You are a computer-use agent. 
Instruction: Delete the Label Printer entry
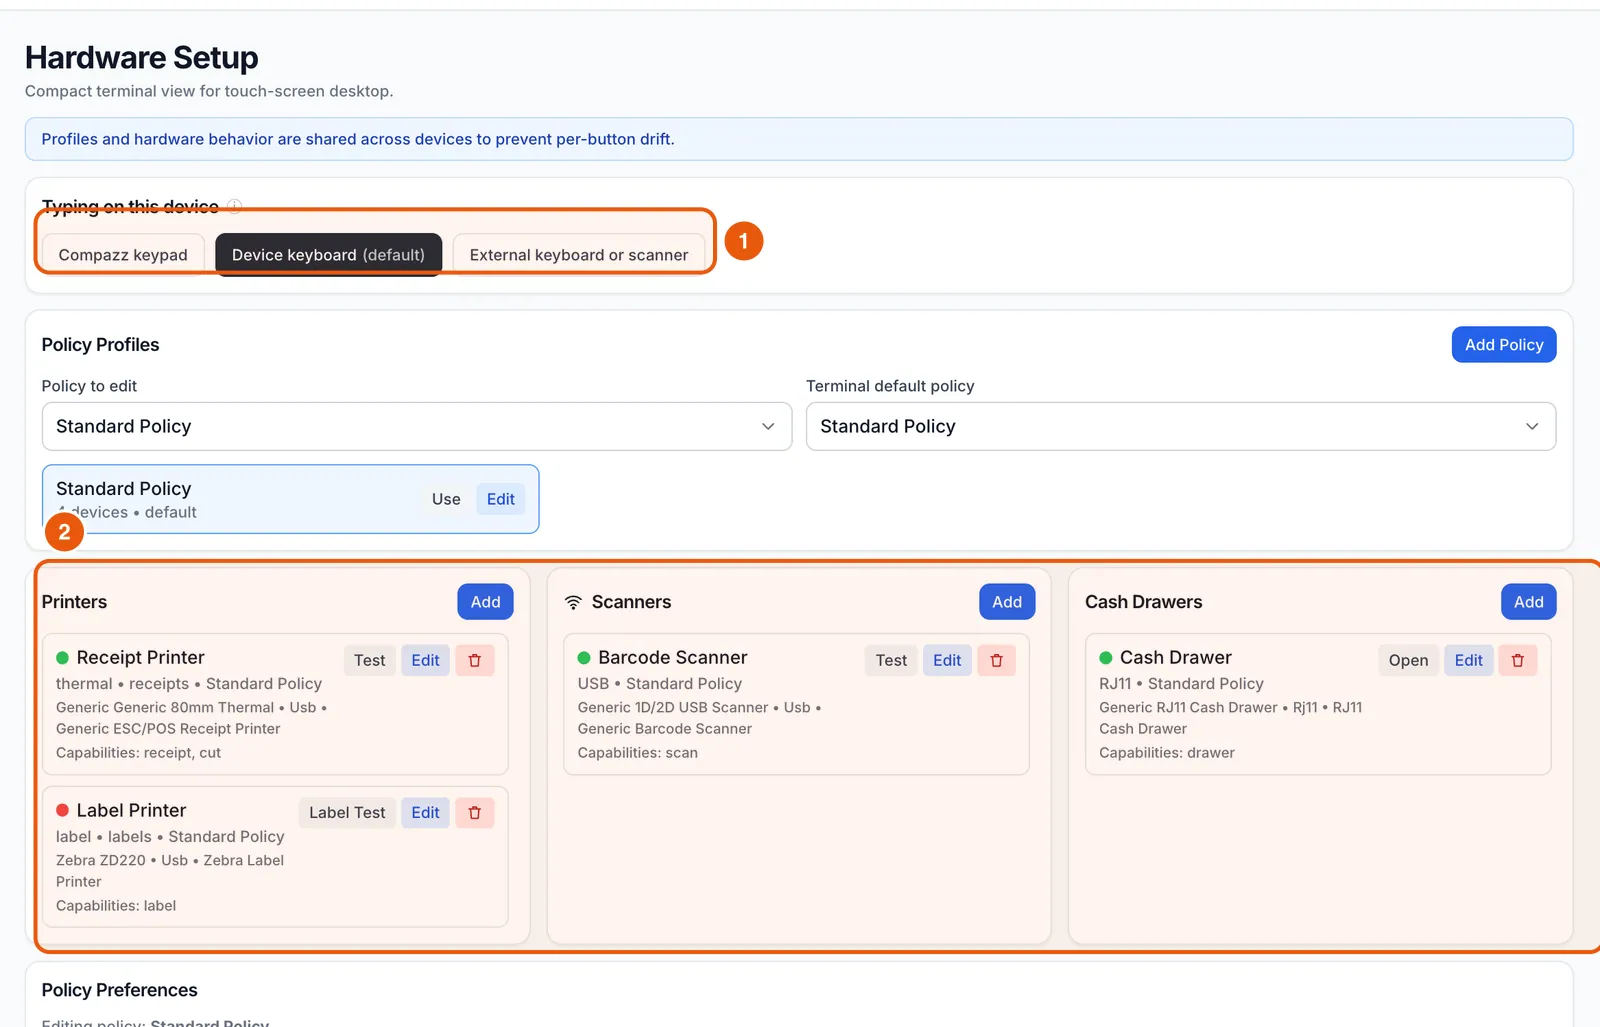(x=475, y=813)
